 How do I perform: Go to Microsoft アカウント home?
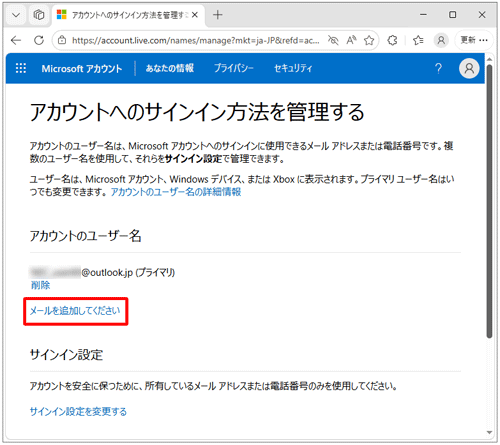pos(82,69)
